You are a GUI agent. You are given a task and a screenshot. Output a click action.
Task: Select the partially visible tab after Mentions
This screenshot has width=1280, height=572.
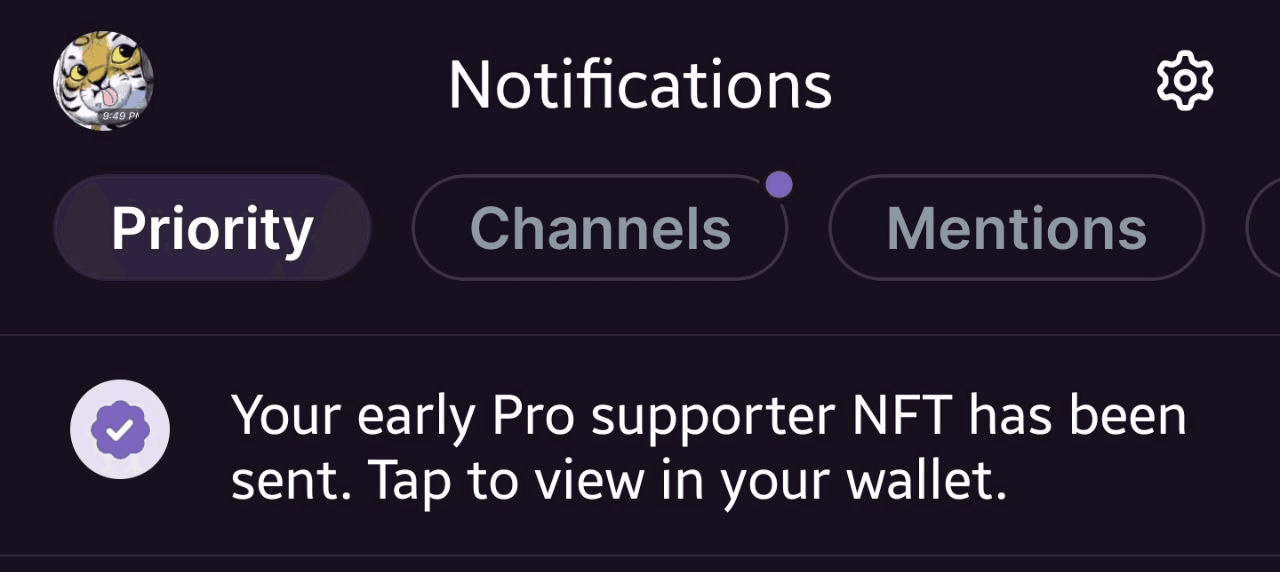click(1263, 228)
